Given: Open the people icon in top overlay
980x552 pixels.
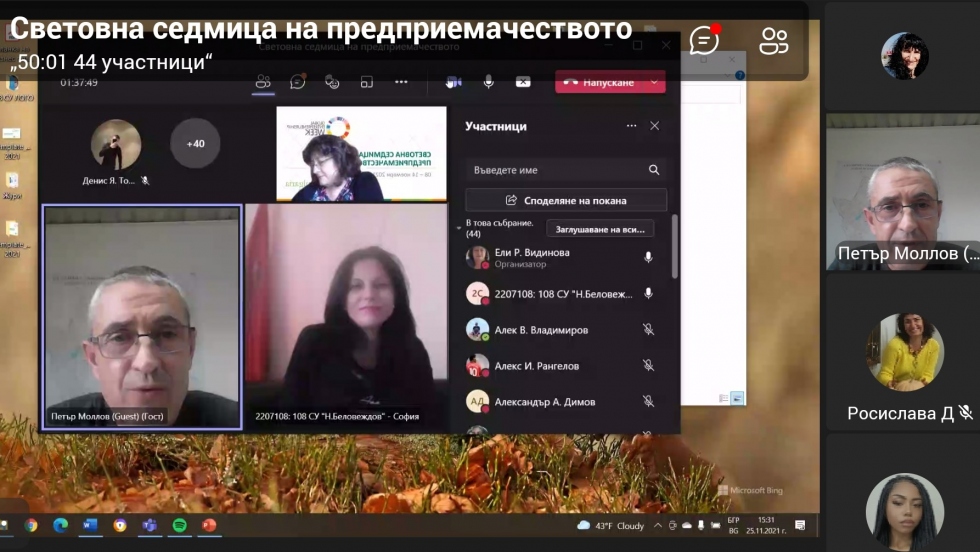Looking at the screenshot, I should (774, 41).
